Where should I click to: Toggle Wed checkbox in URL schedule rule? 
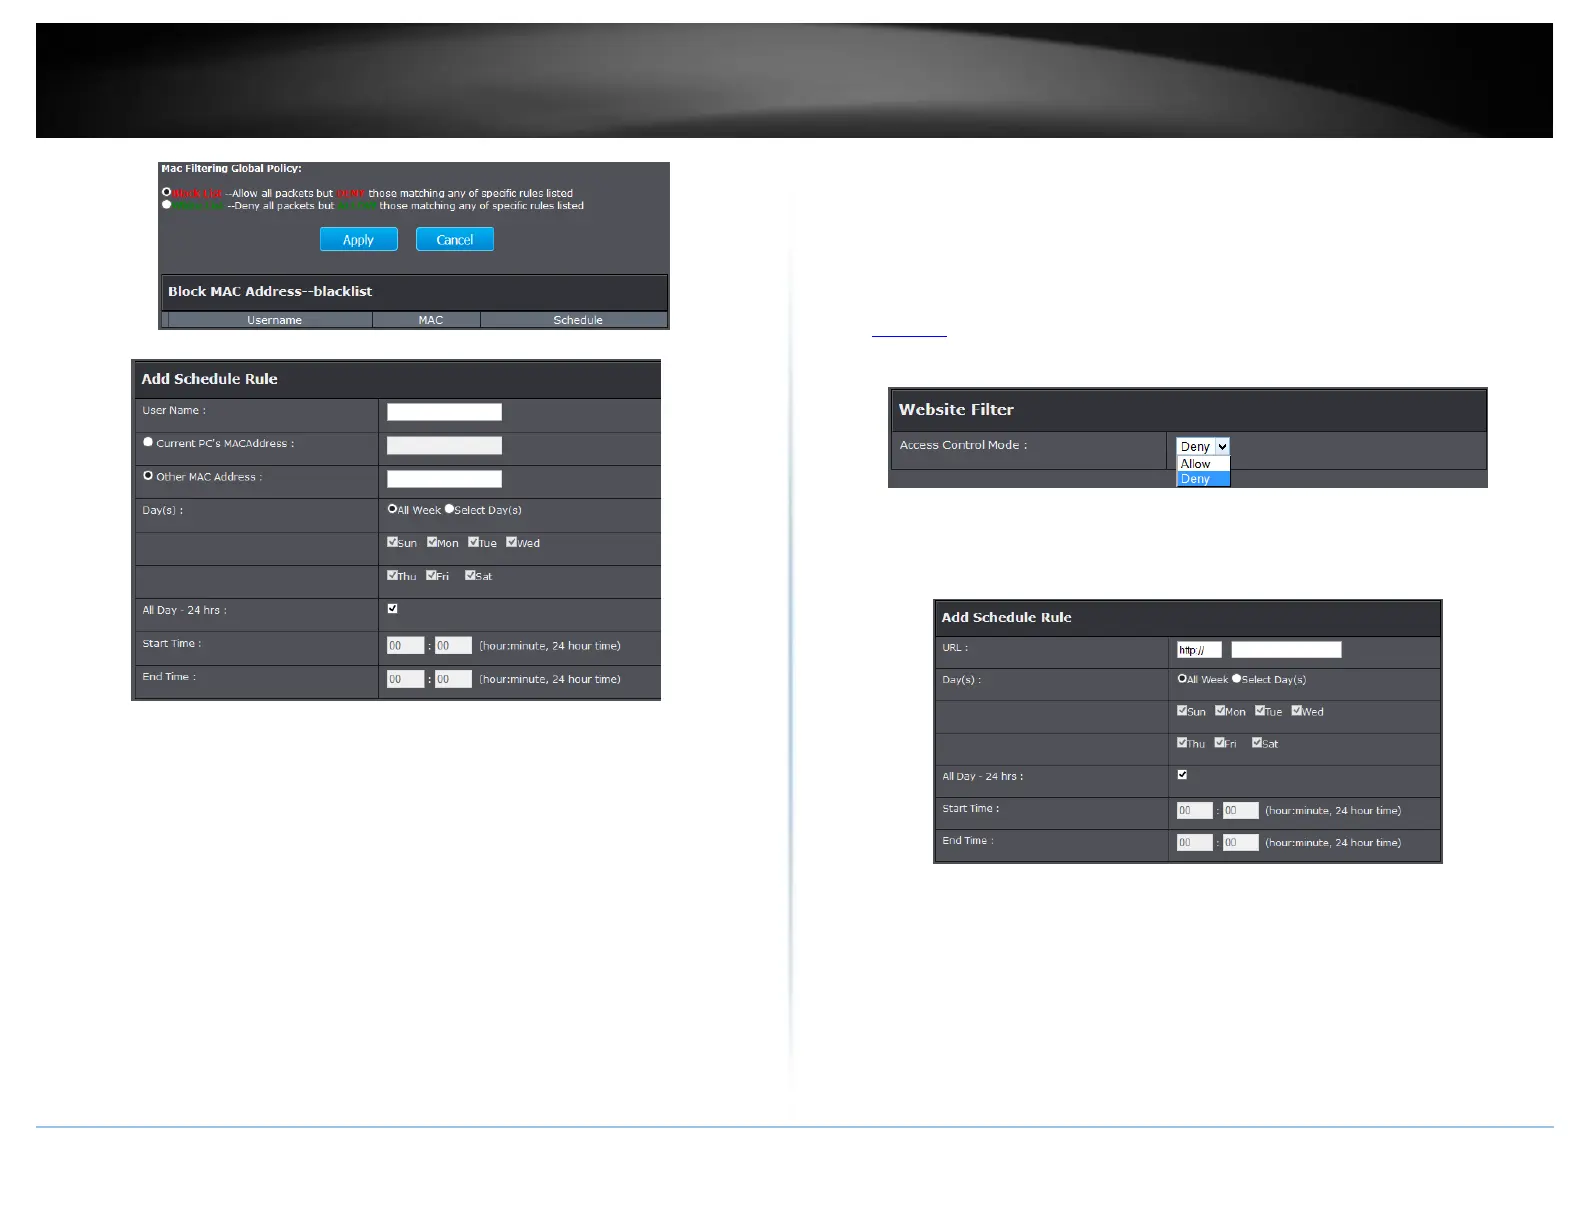coord(1297,711)
